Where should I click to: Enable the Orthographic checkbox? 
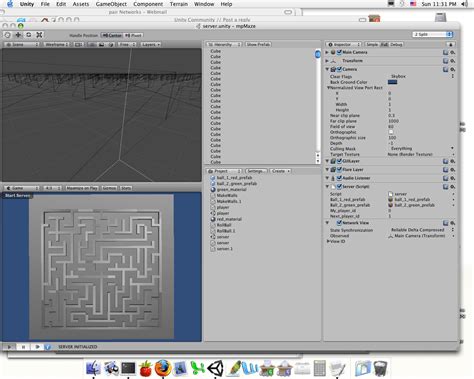point(391,132)
